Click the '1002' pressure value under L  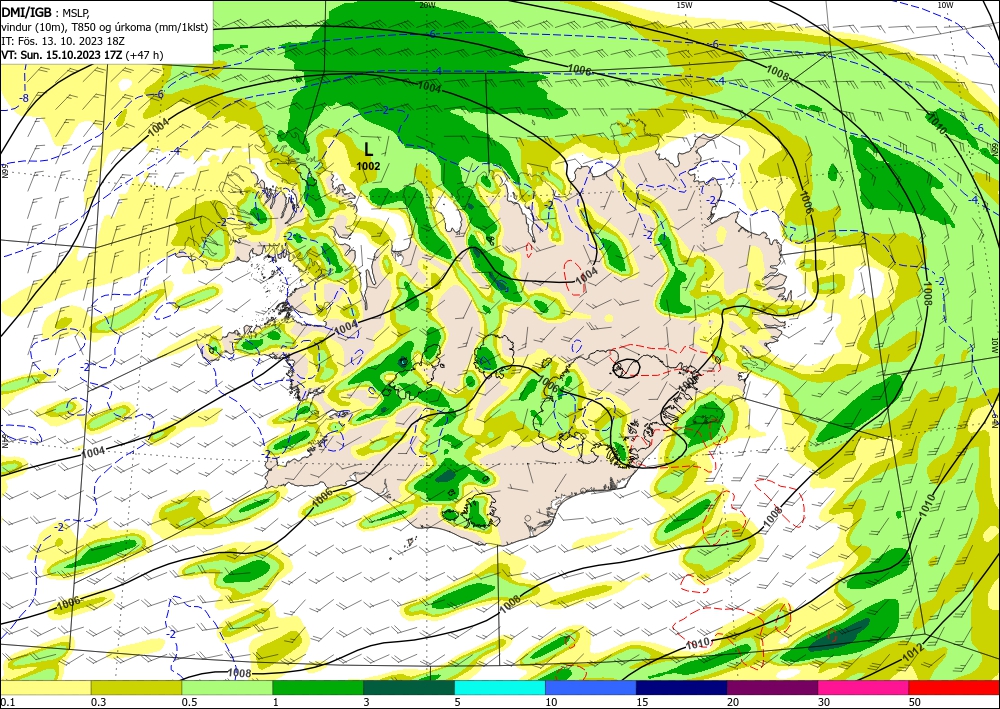[369, 166]
